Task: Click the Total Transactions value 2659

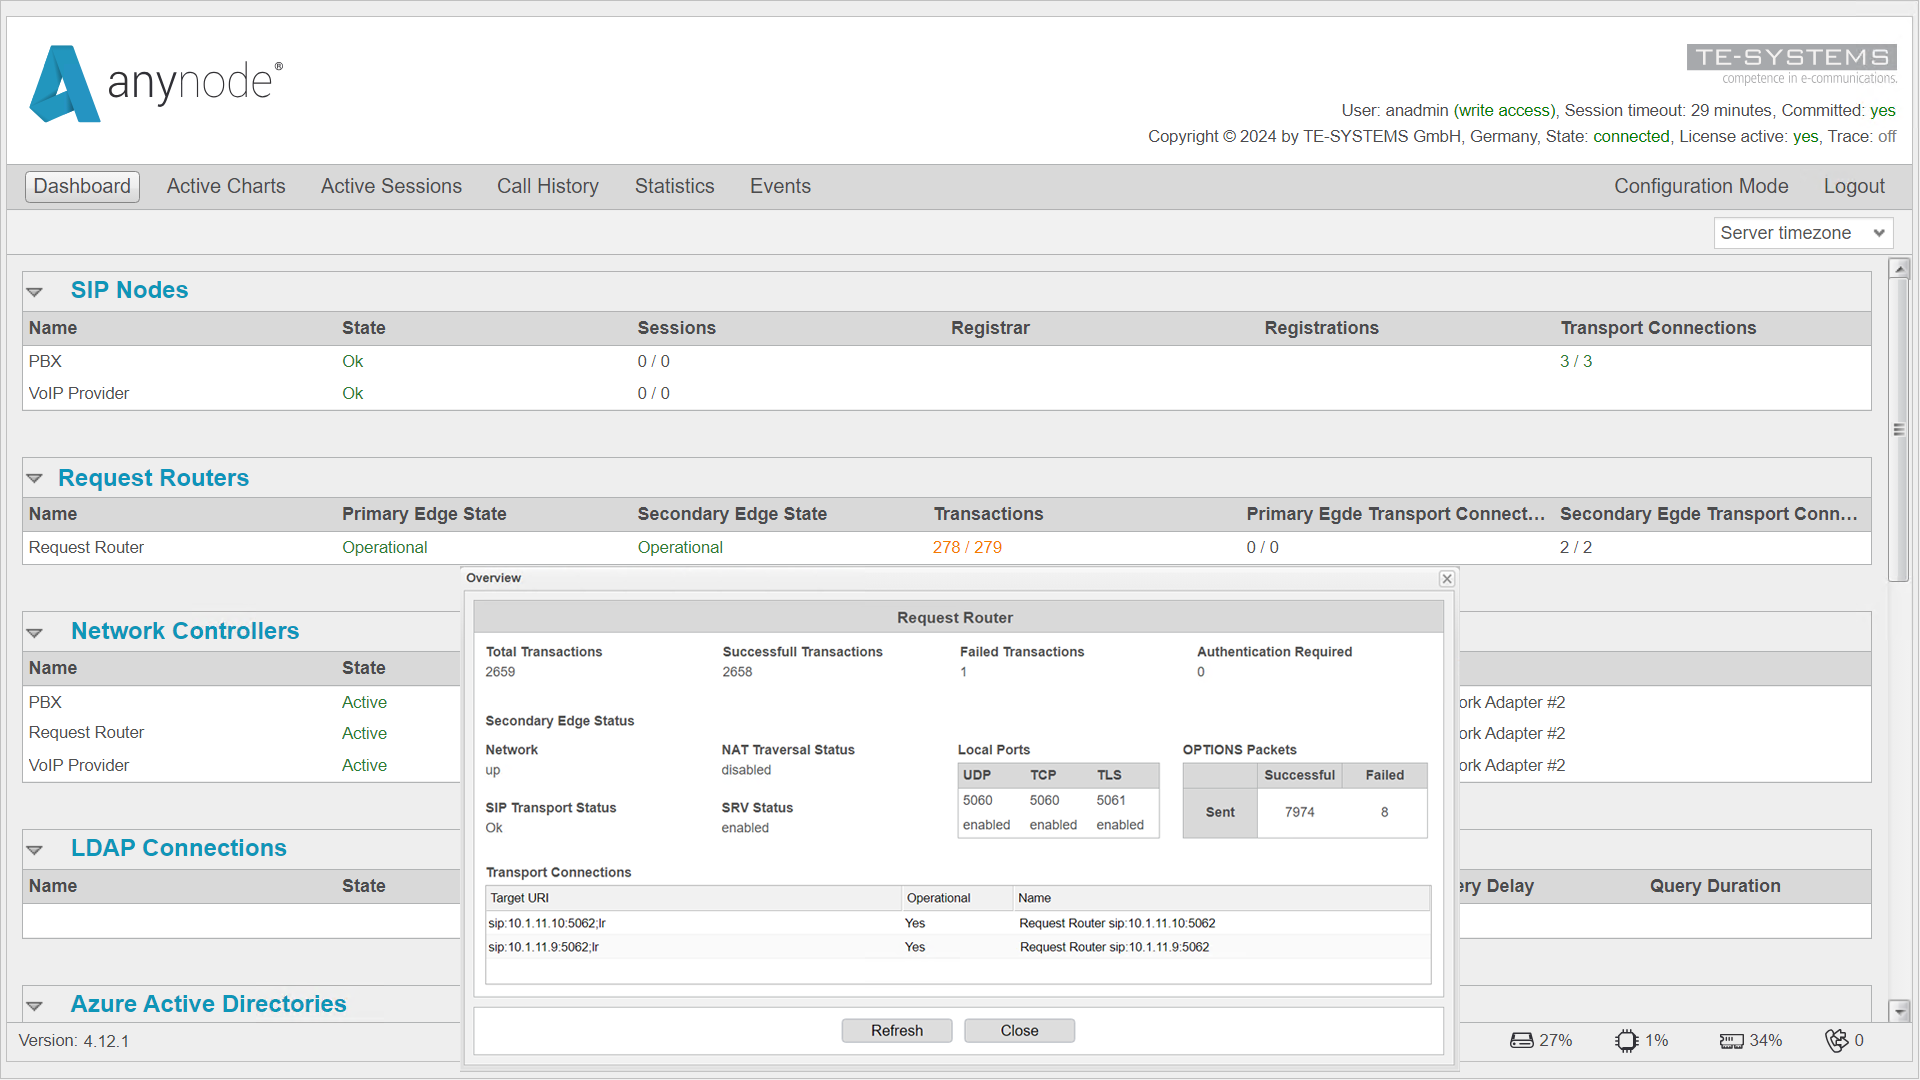Action: (x=500, y=673)
